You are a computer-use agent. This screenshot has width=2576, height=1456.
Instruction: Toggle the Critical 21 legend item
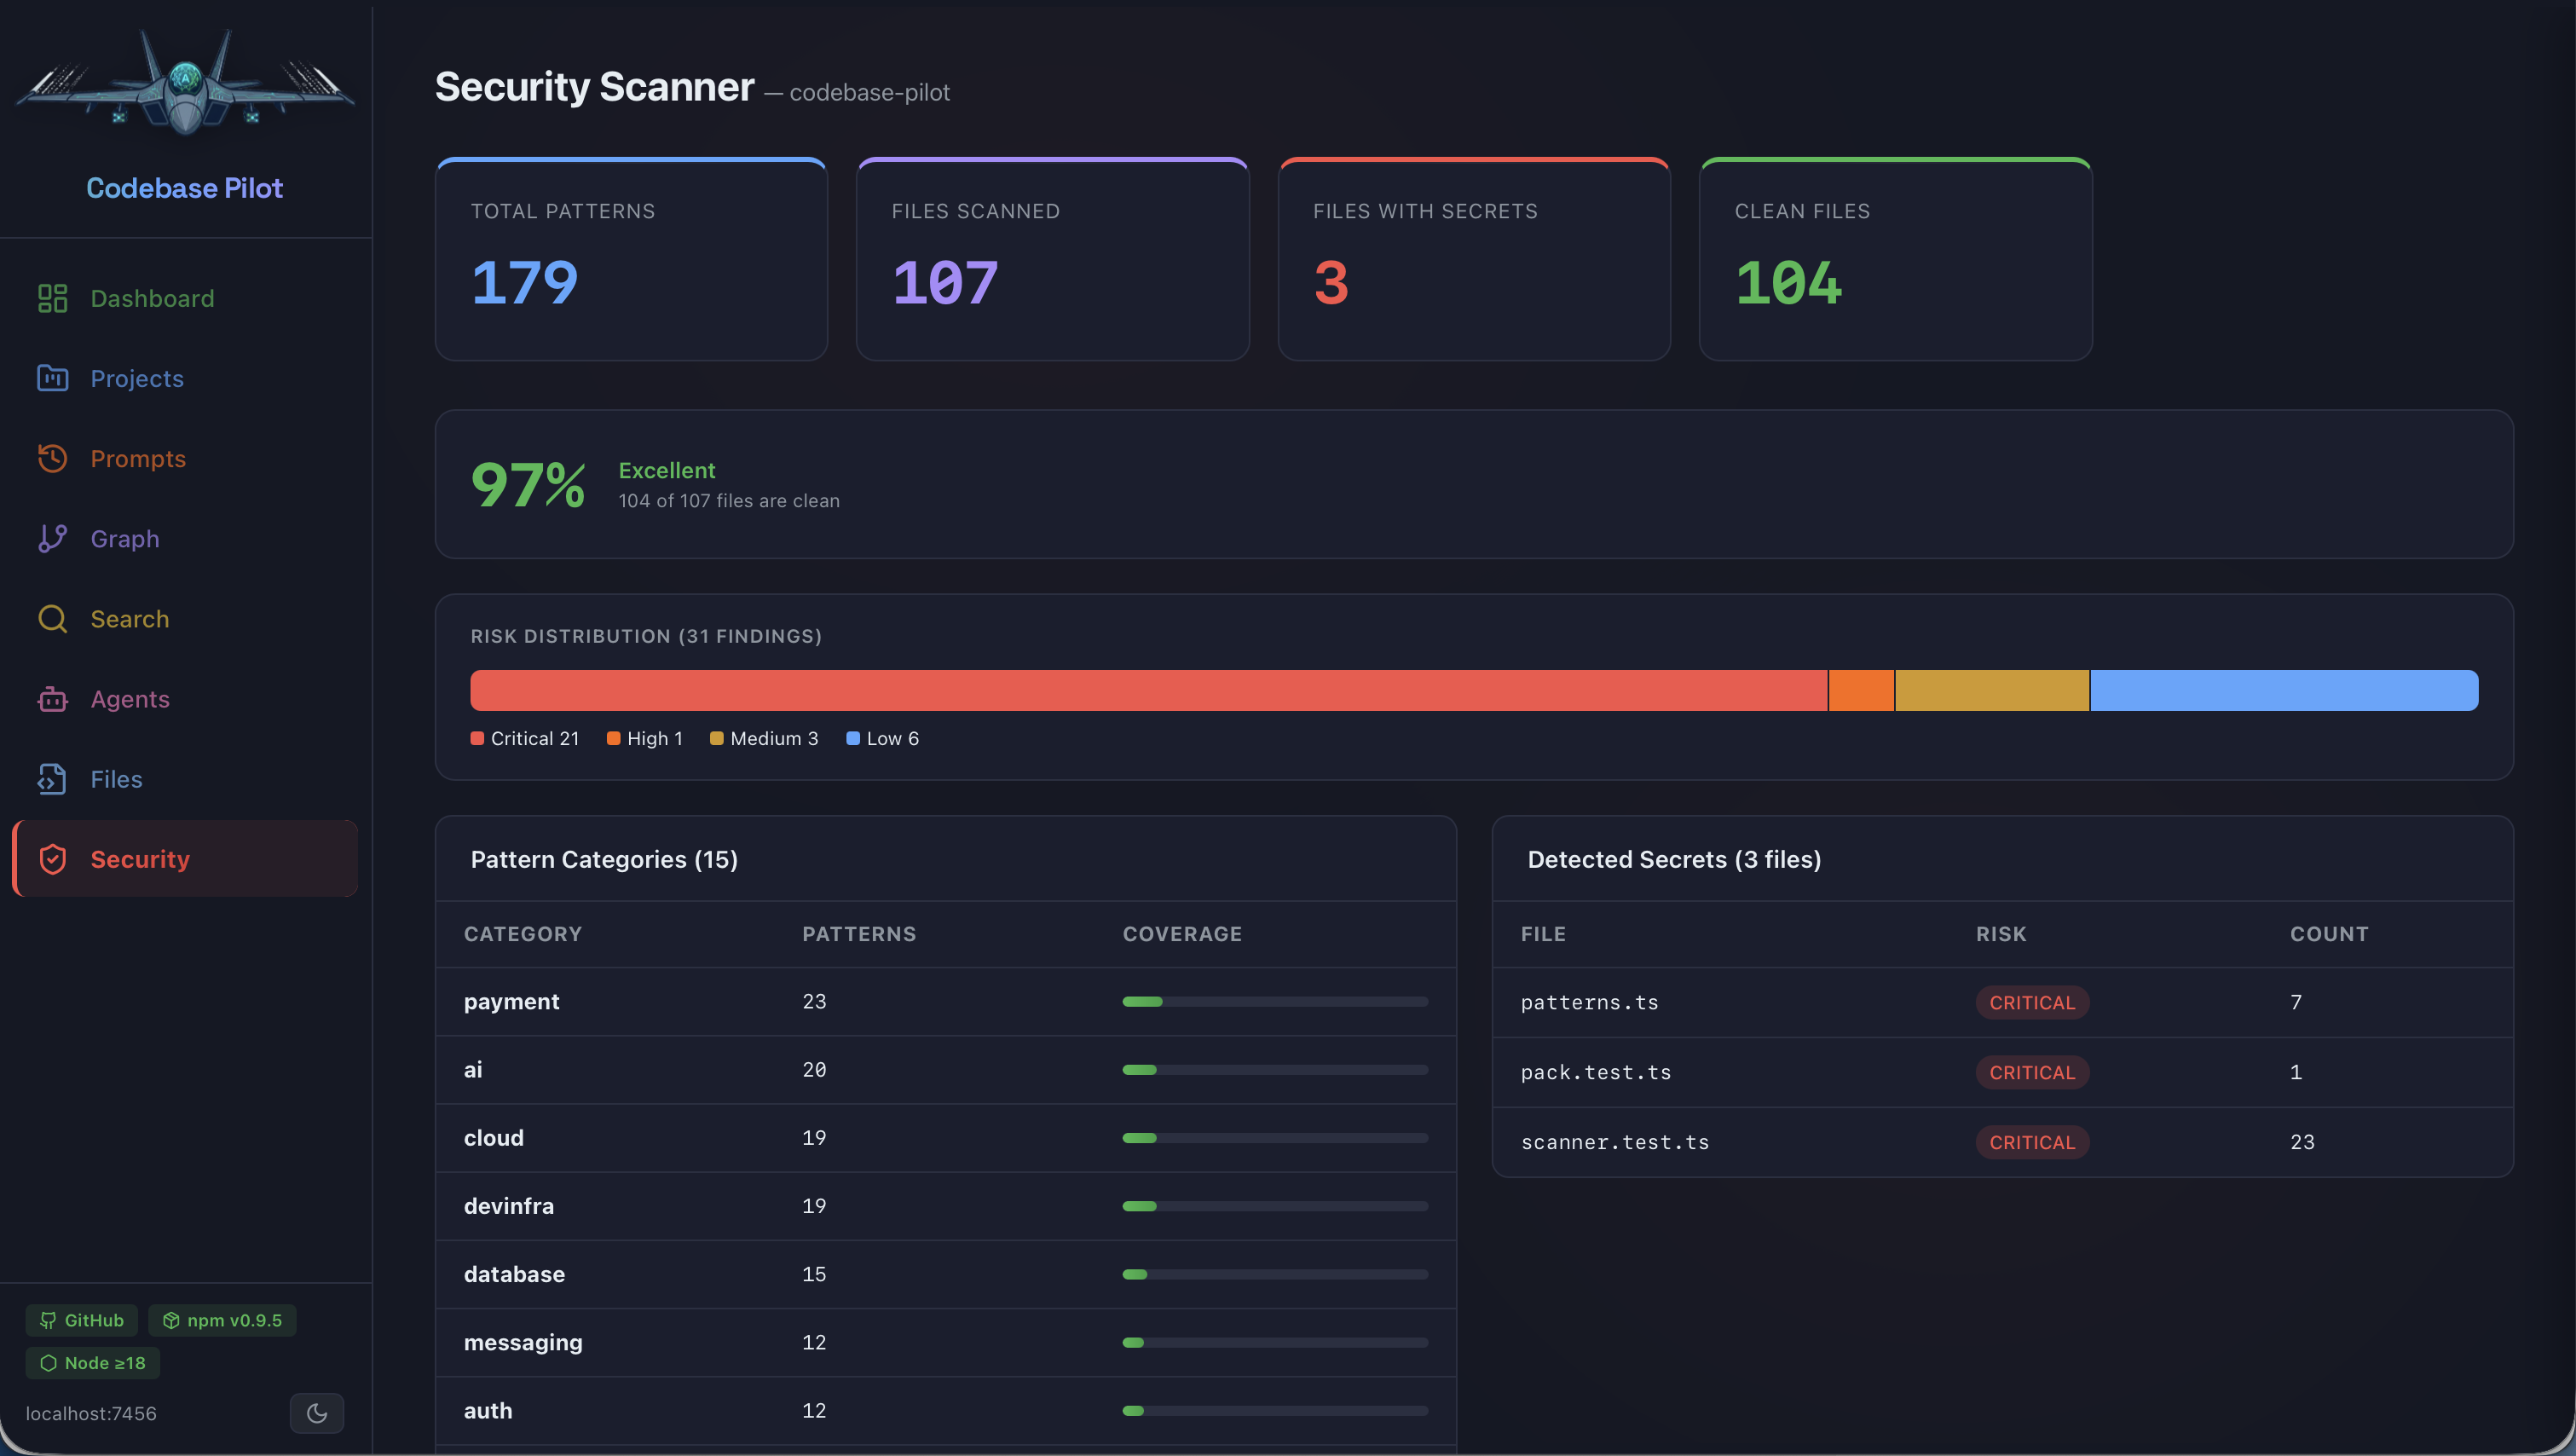pos(524,738)
